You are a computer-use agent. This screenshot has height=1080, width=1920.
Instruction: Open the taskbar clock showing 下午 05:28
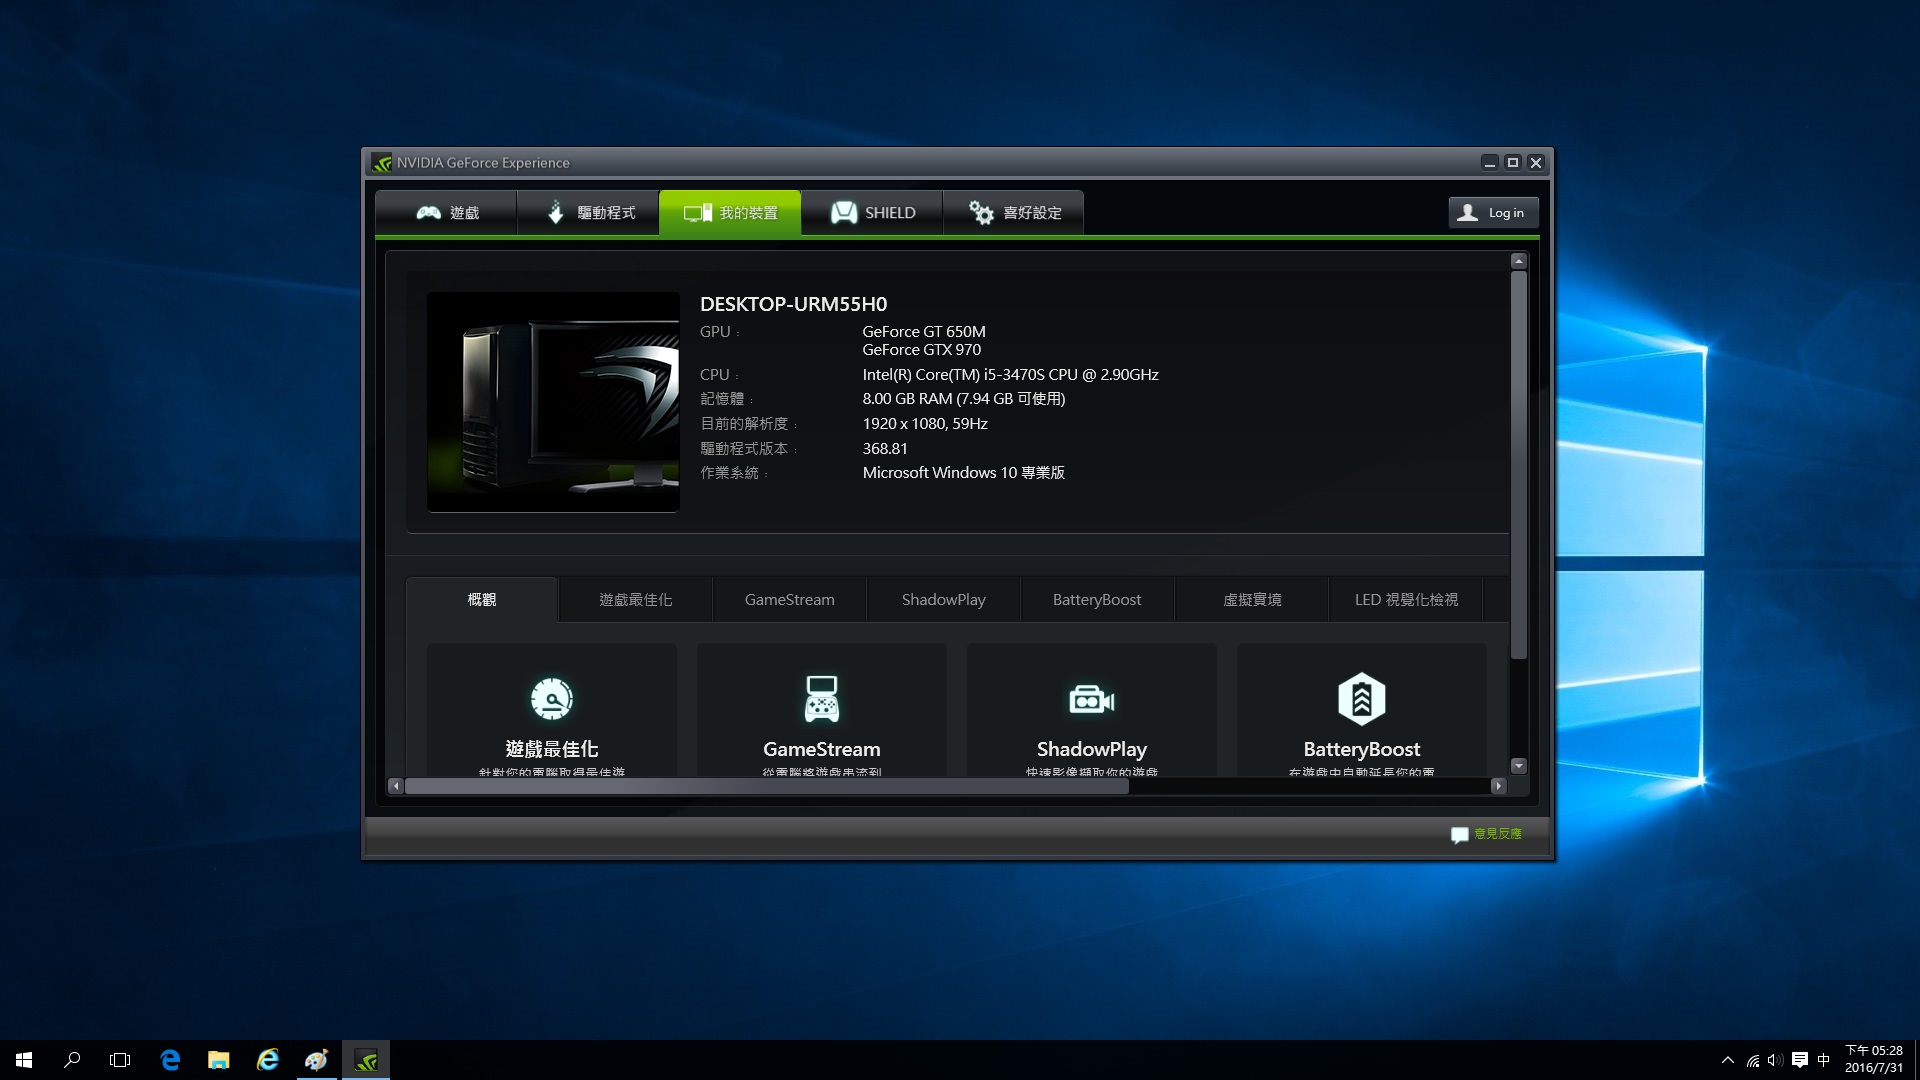coord(1874,1060)
